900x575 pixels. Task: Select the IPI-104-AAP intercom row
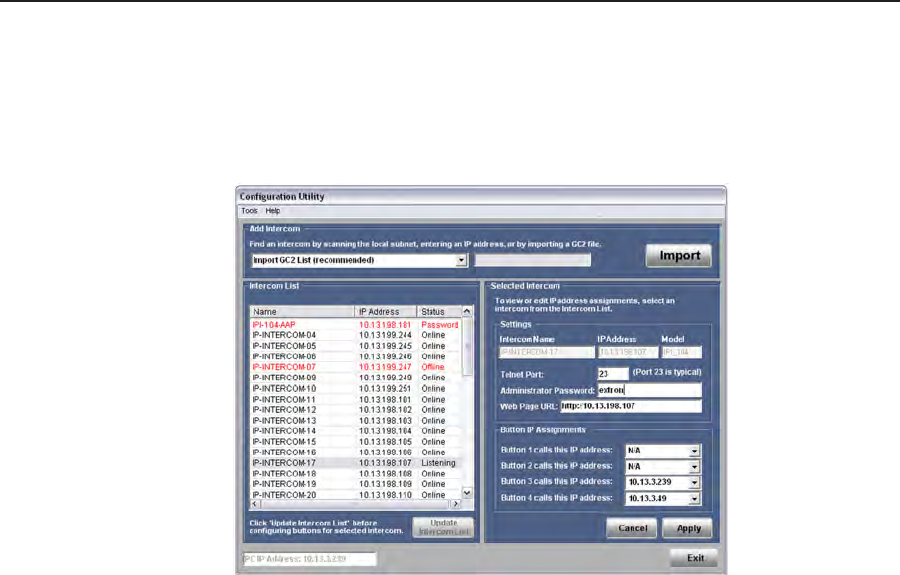356,325
